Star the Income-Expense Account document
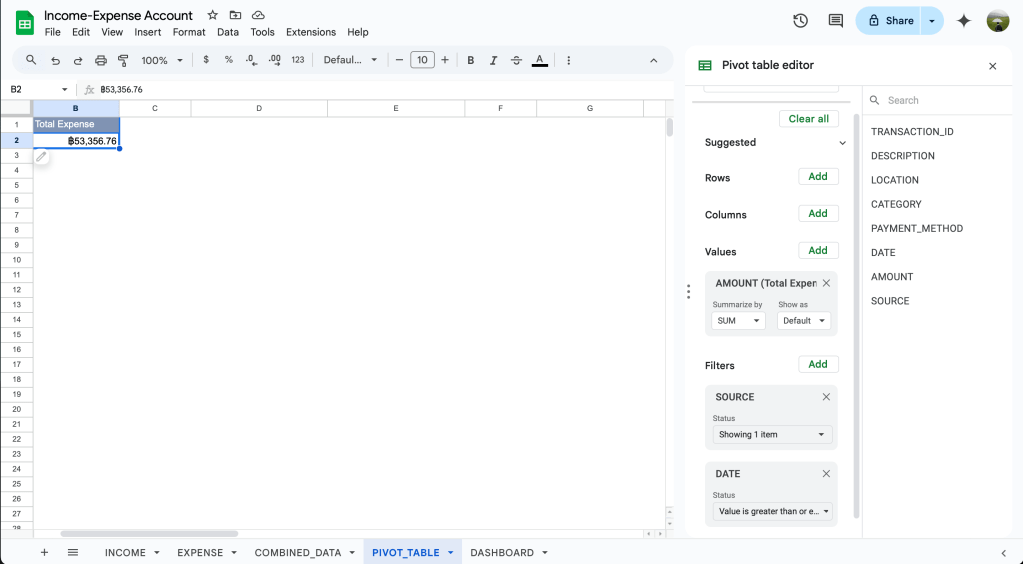The height and width of the screenshot is (564, 1023). point(212,15)
